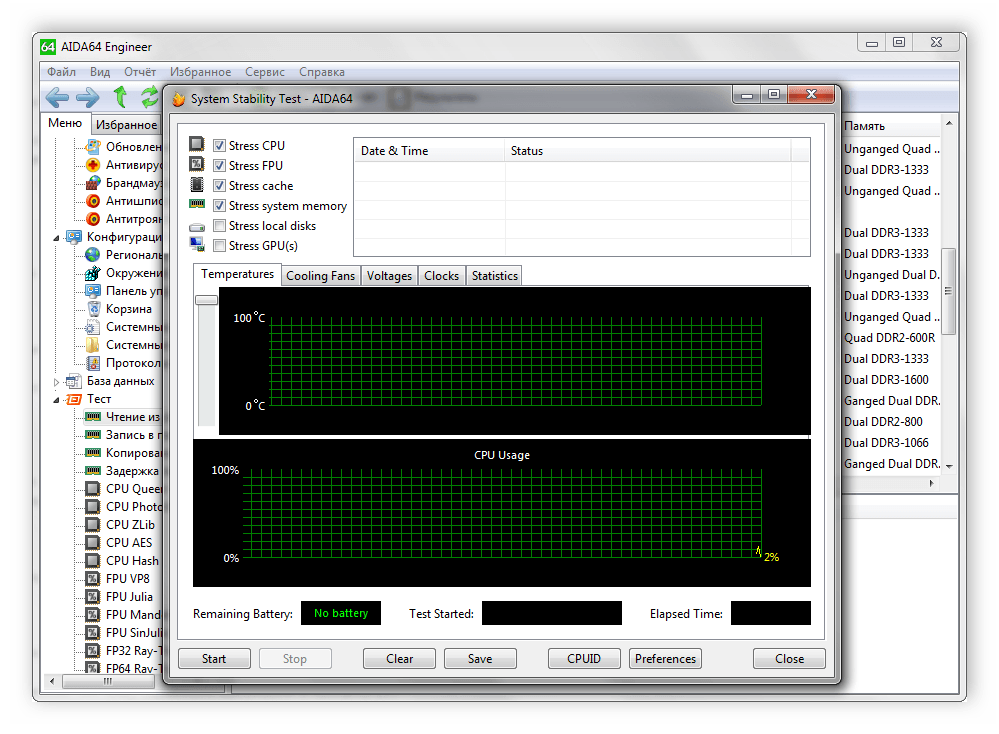The width and height of the screenshot is (999, 734).
Task: Switch to the Cooling Fans tab
Action: 320,276
